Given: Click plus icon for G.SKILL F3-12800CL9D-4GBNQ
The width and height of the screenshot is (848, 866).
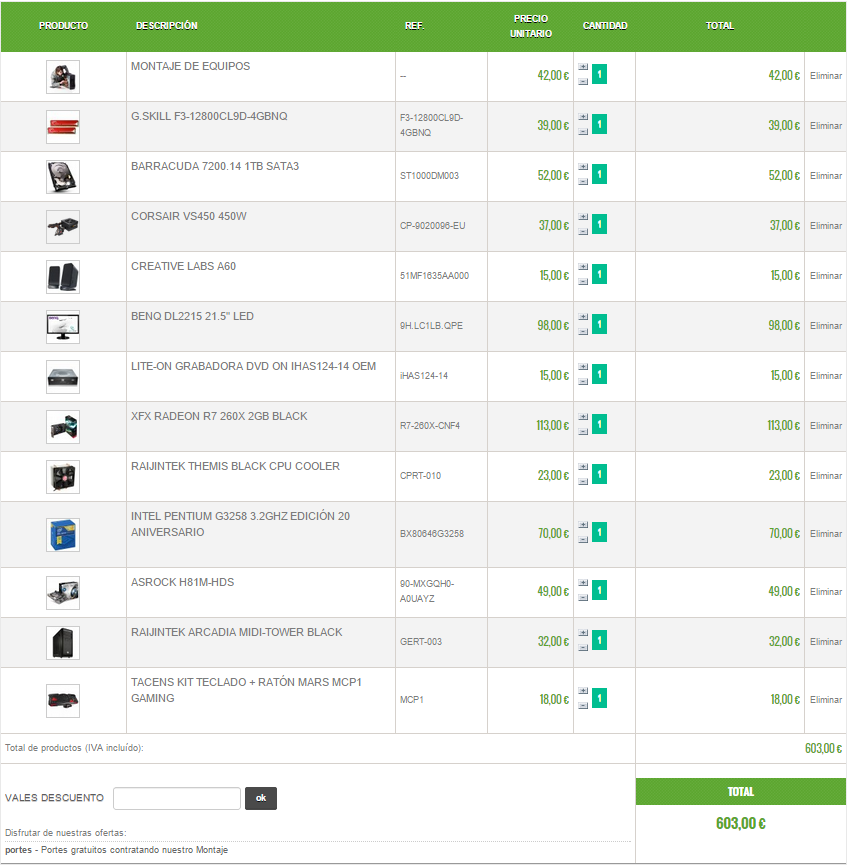Looking at the screenshot, I should [x=583, y=117].
